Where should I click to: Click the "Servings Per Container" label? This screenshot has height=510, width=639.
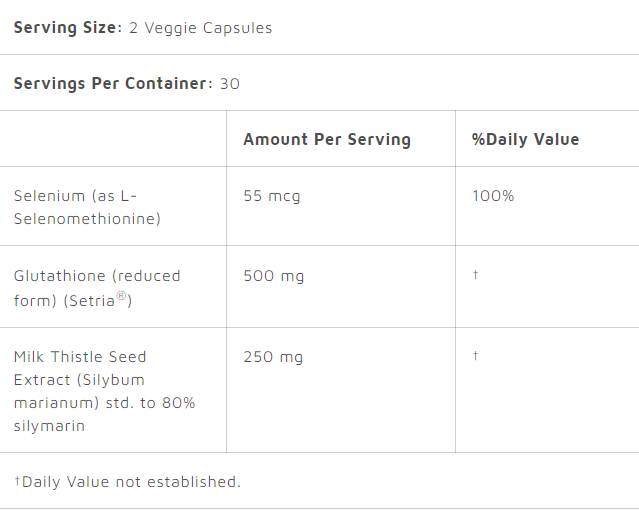[x=110, y=83]
